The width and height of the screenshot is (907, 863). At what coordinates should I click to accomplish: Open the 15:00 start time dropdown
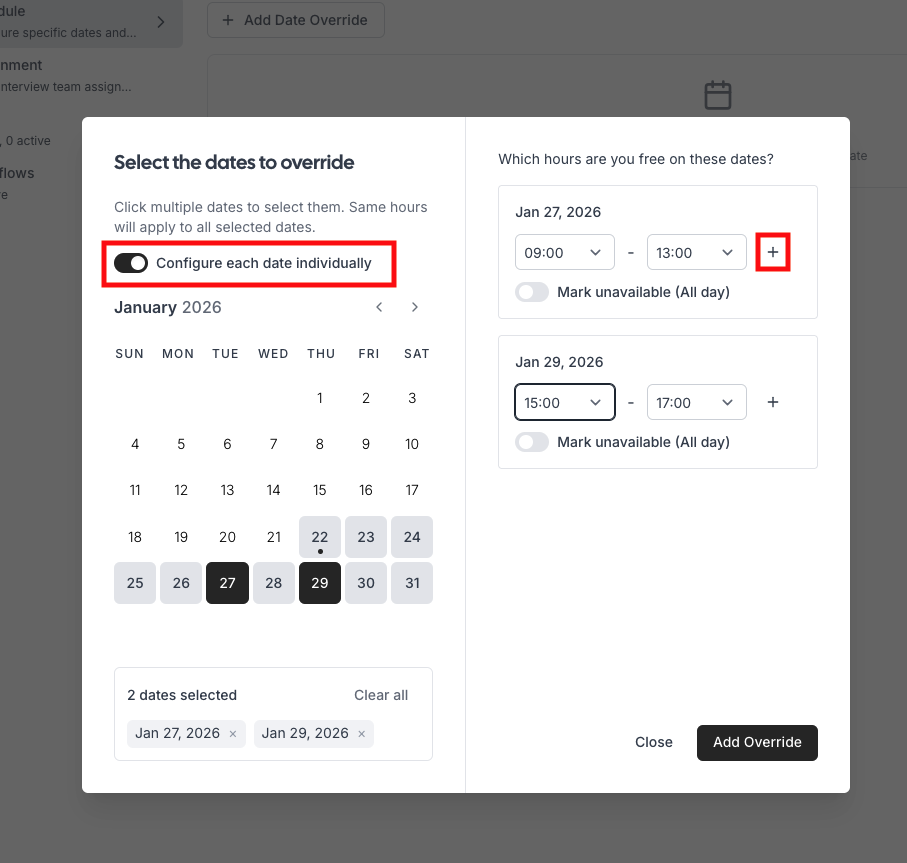point(565,402)
